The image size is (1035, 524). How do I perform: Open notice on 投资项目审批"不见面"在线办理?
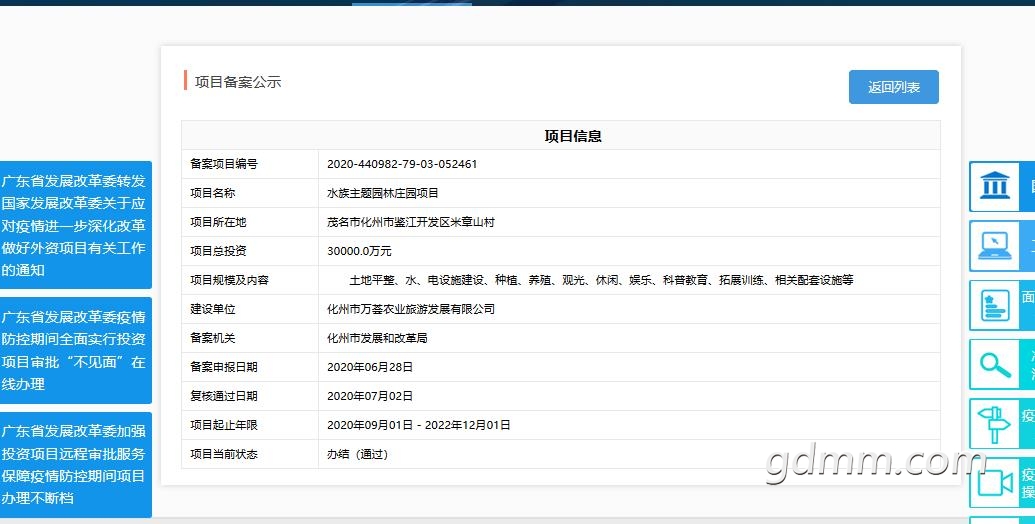coord(75,350)
